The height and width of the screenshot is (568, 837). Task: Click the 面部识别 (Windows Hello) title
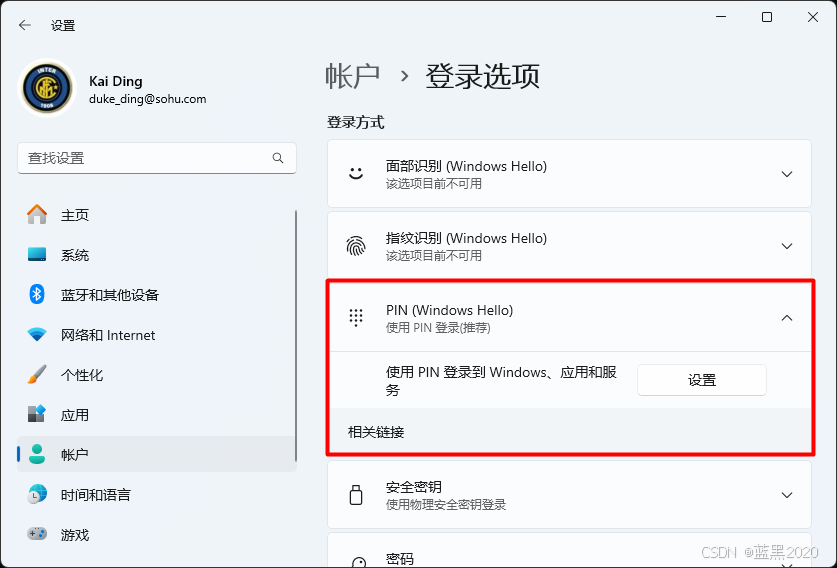pos(466,166)
